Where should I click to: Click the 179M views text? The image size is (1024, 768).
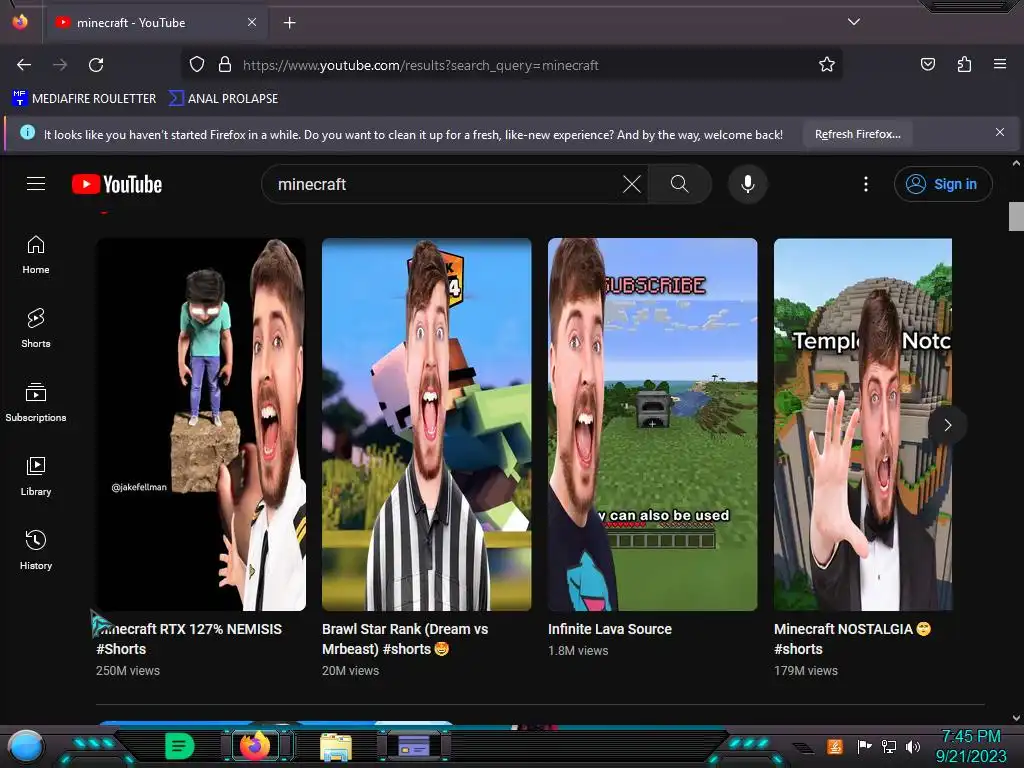point(806,671)
